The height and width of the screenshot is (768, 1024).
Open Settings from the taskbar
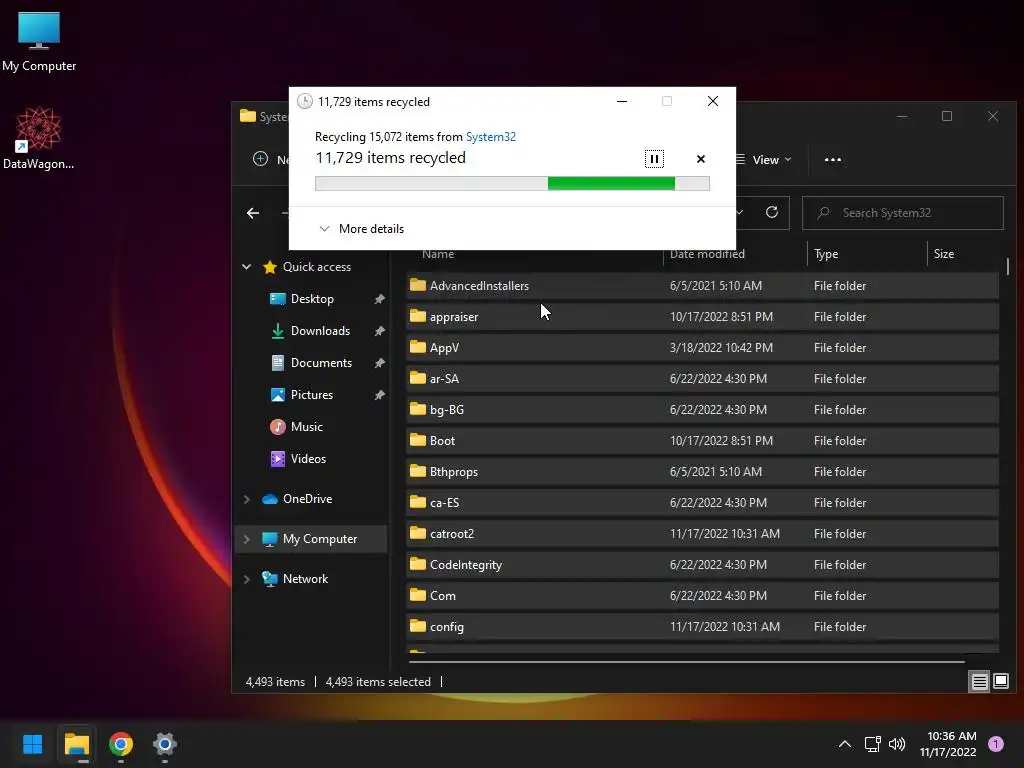(x=165, y=744)
